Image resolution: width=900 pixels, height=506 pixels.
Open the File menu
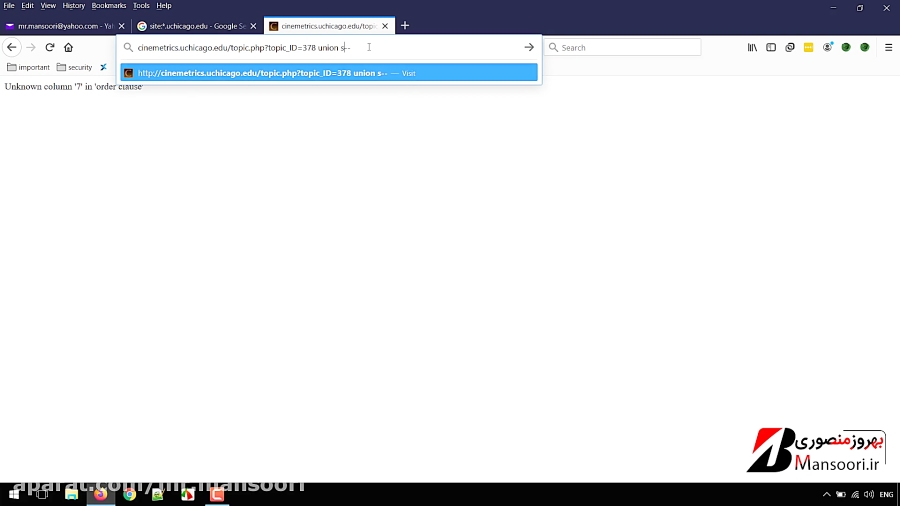pyautogui.click(x=9, y=6)
